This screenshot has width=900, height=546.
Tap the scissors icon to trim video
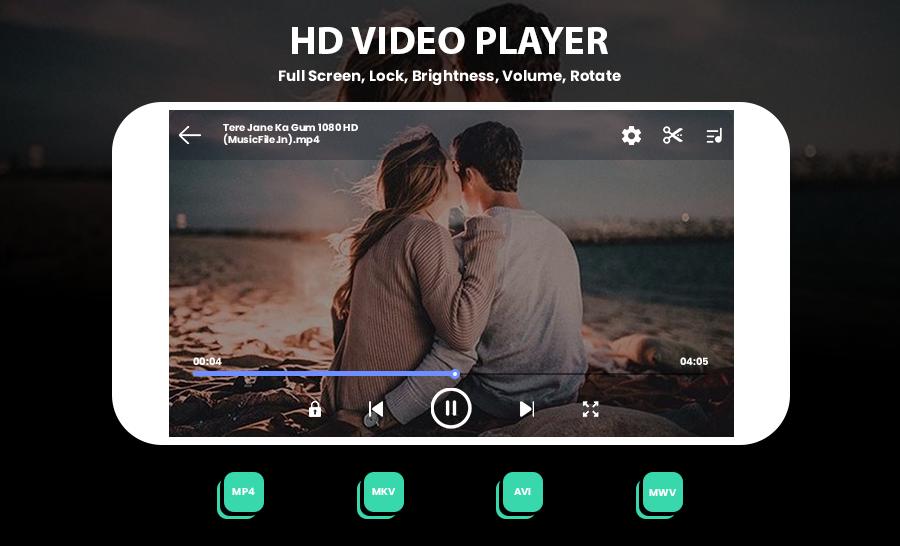coord(673,135)
